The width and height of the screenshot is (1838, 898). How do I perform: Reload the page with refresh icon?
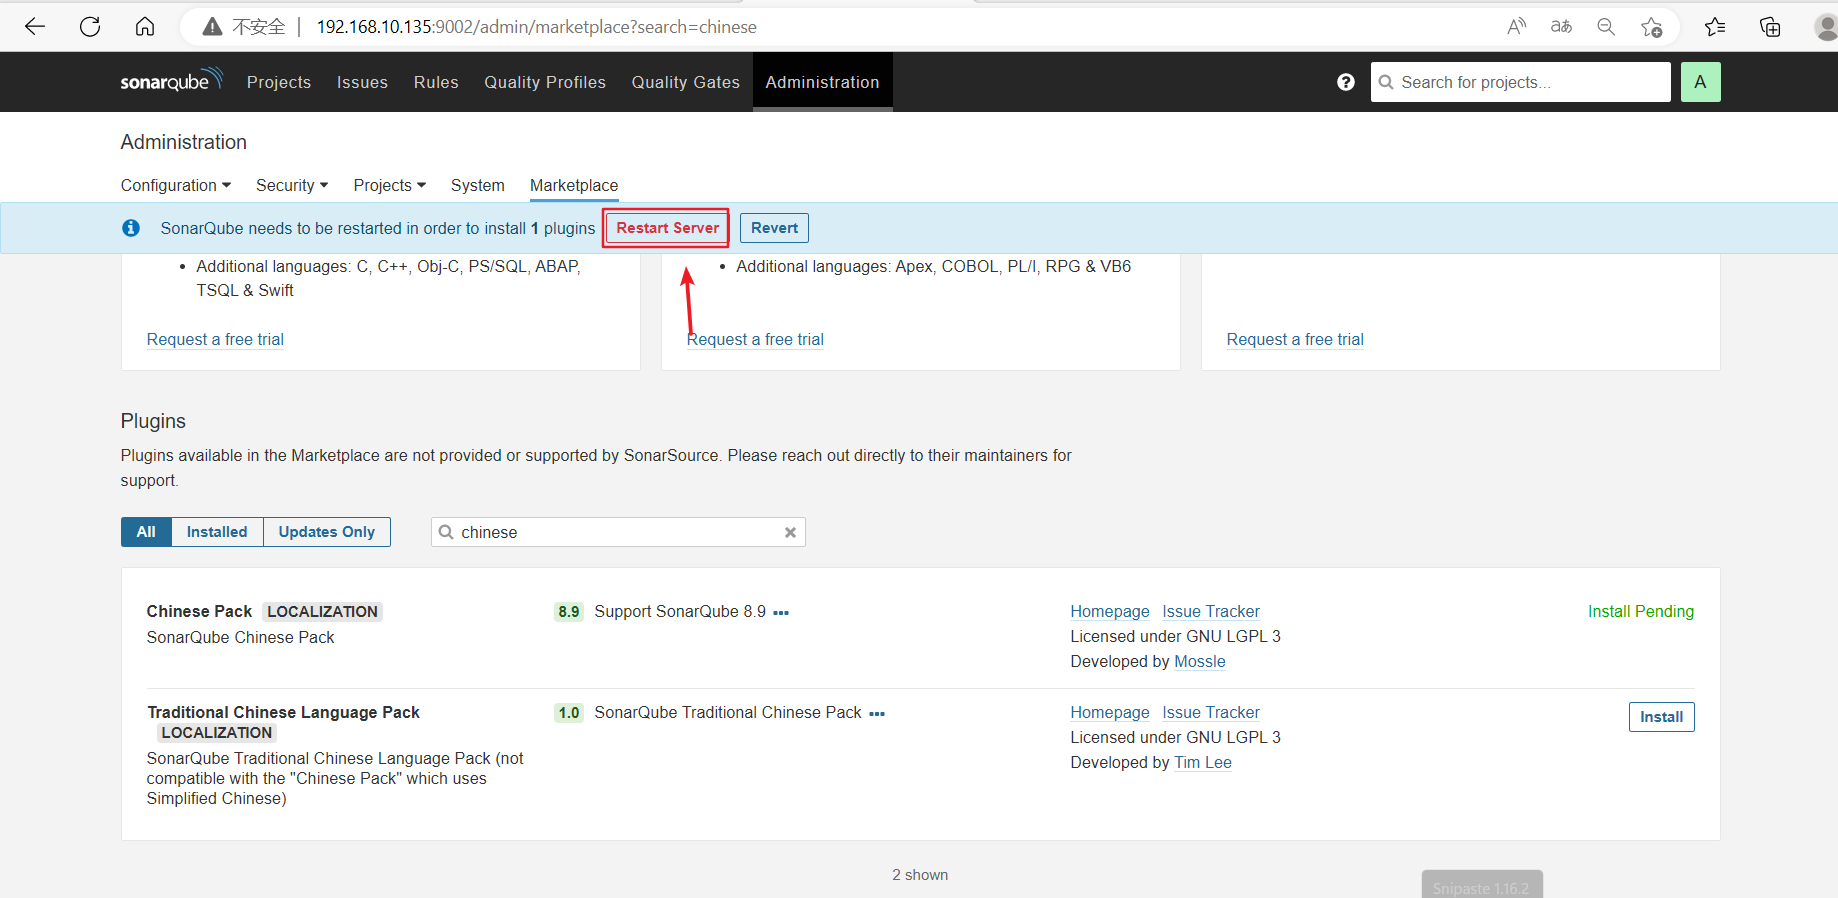(90, 27)
